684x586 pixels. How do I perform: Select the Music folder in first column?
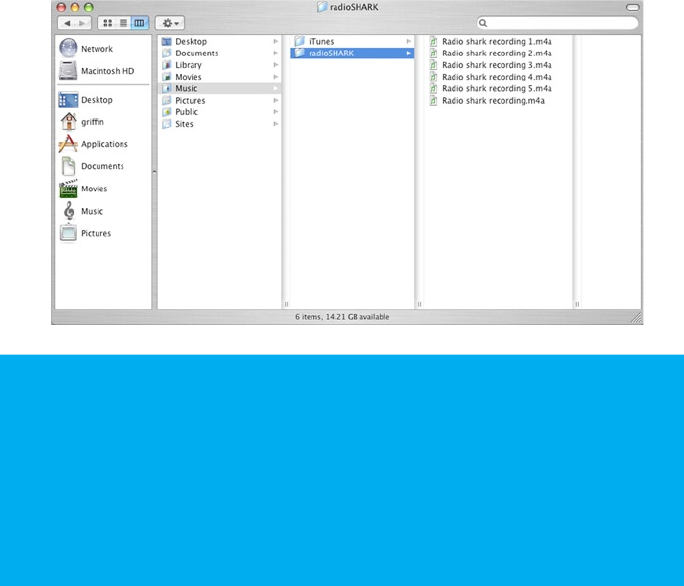click(x=219, y=89)
